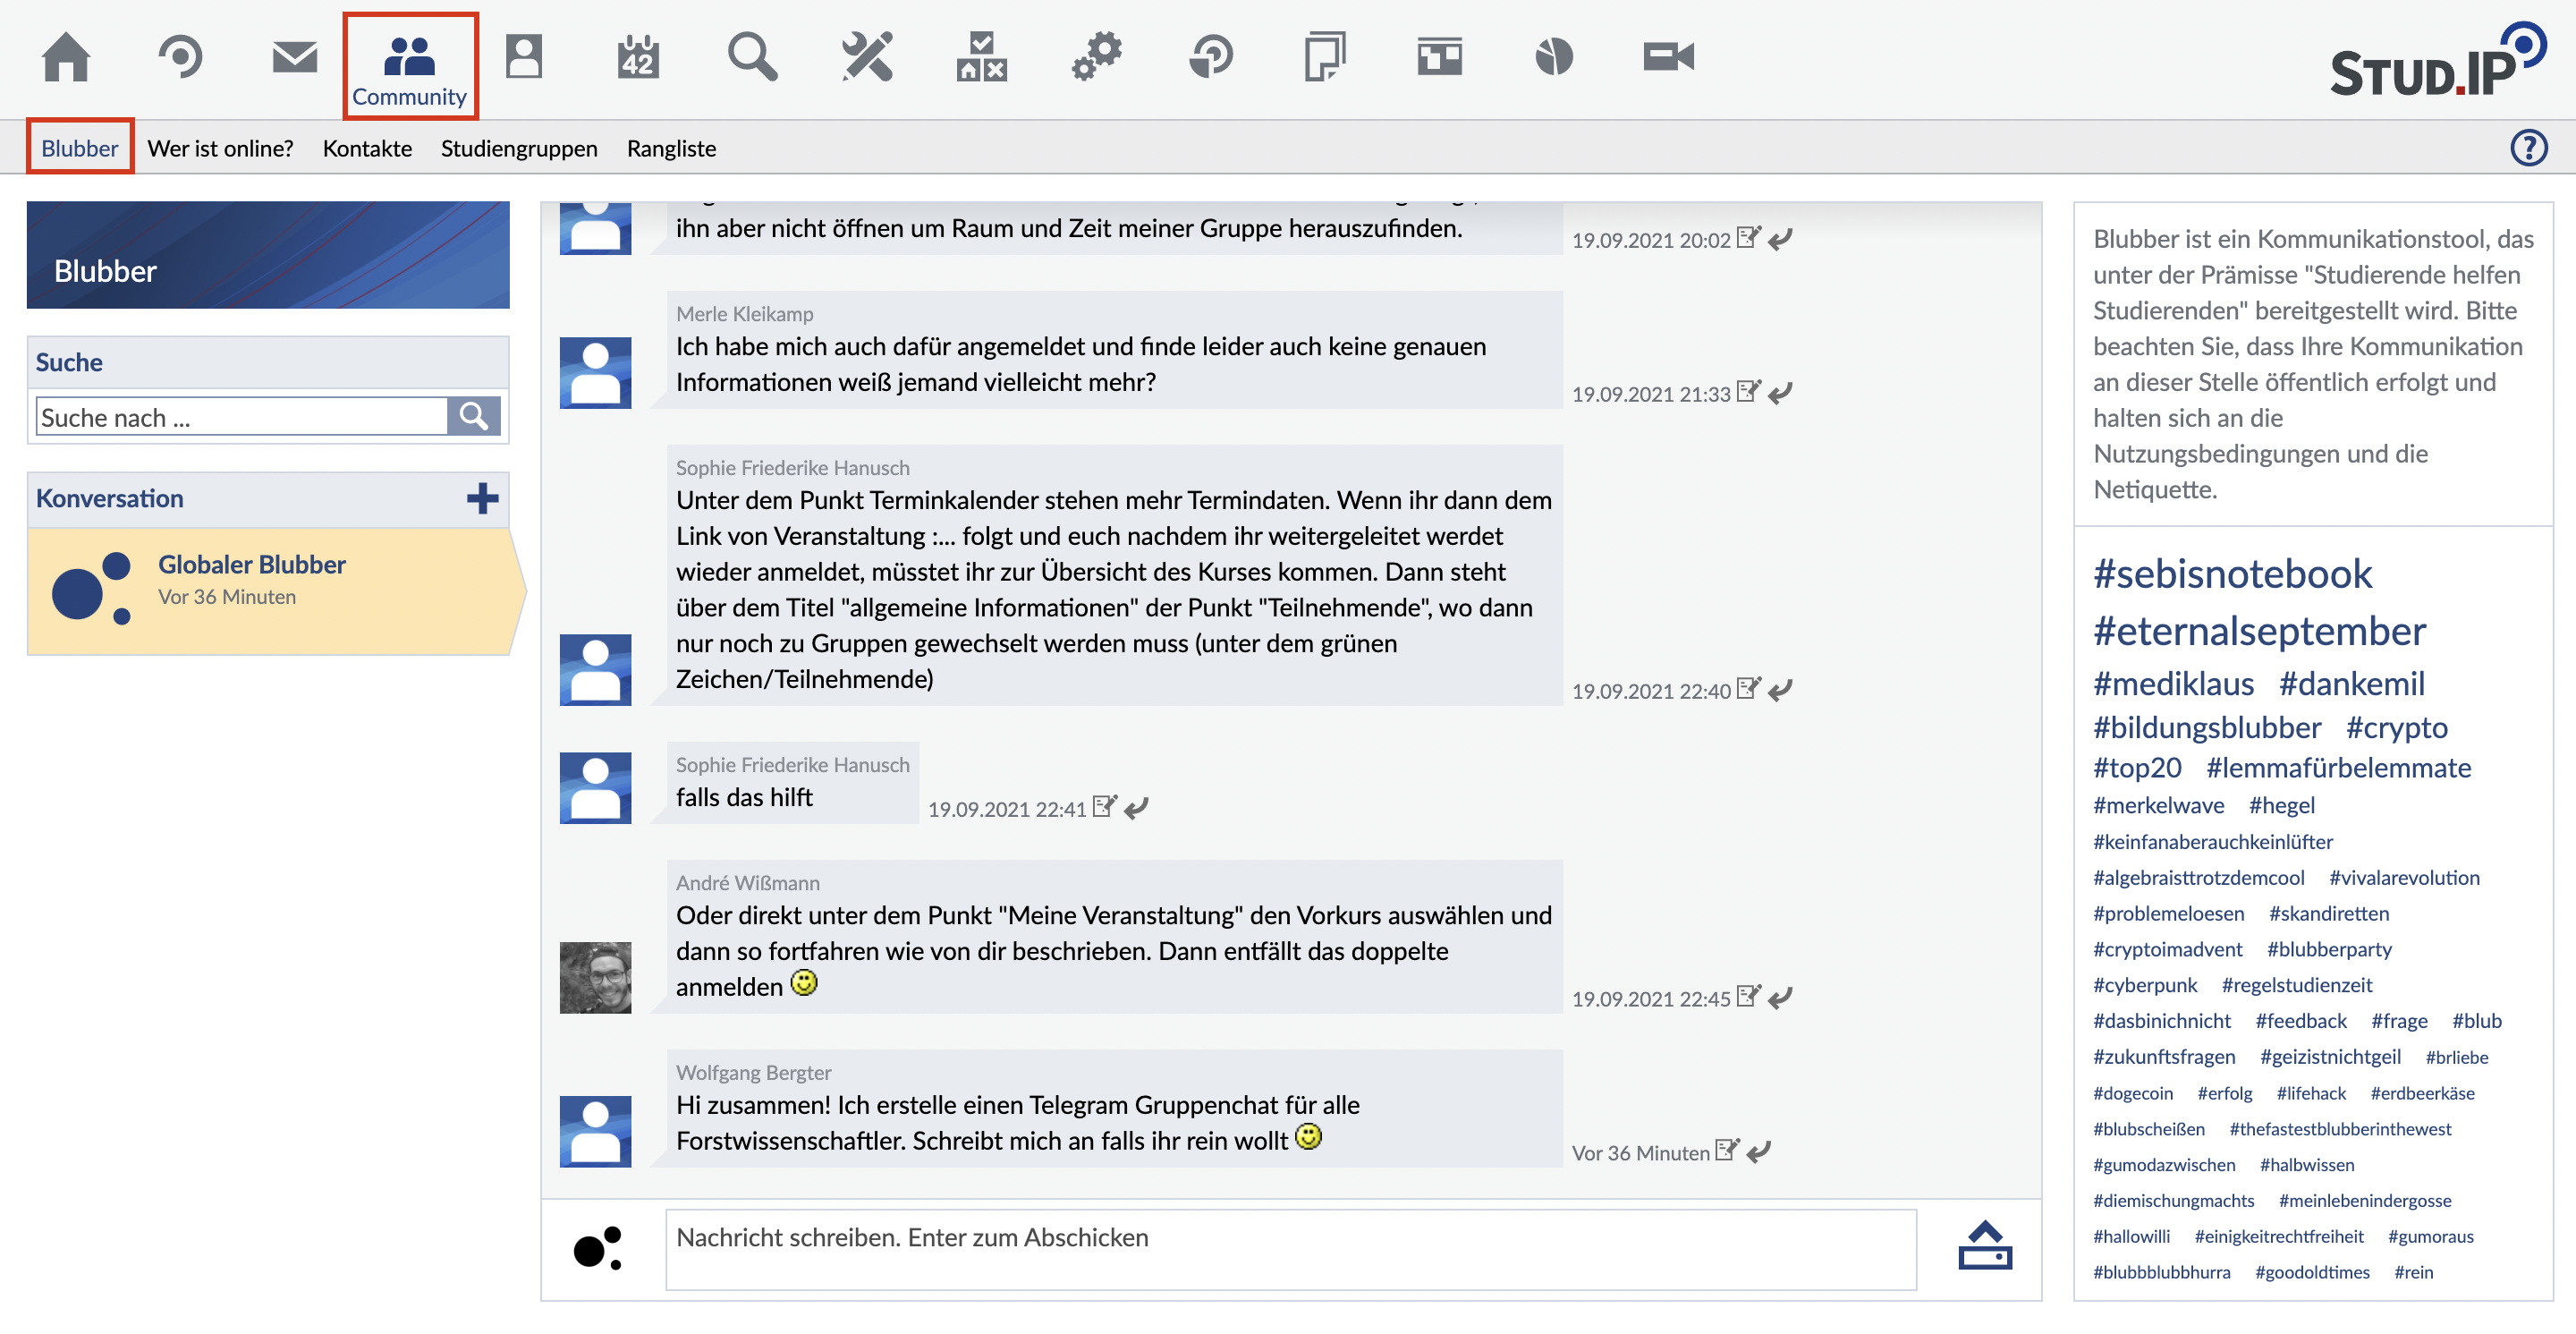This screenshot has height=1334, width=2576.
Task: Click the upload file icon beside message box
Action: pyautogui.click(x=1984, y=1246)
